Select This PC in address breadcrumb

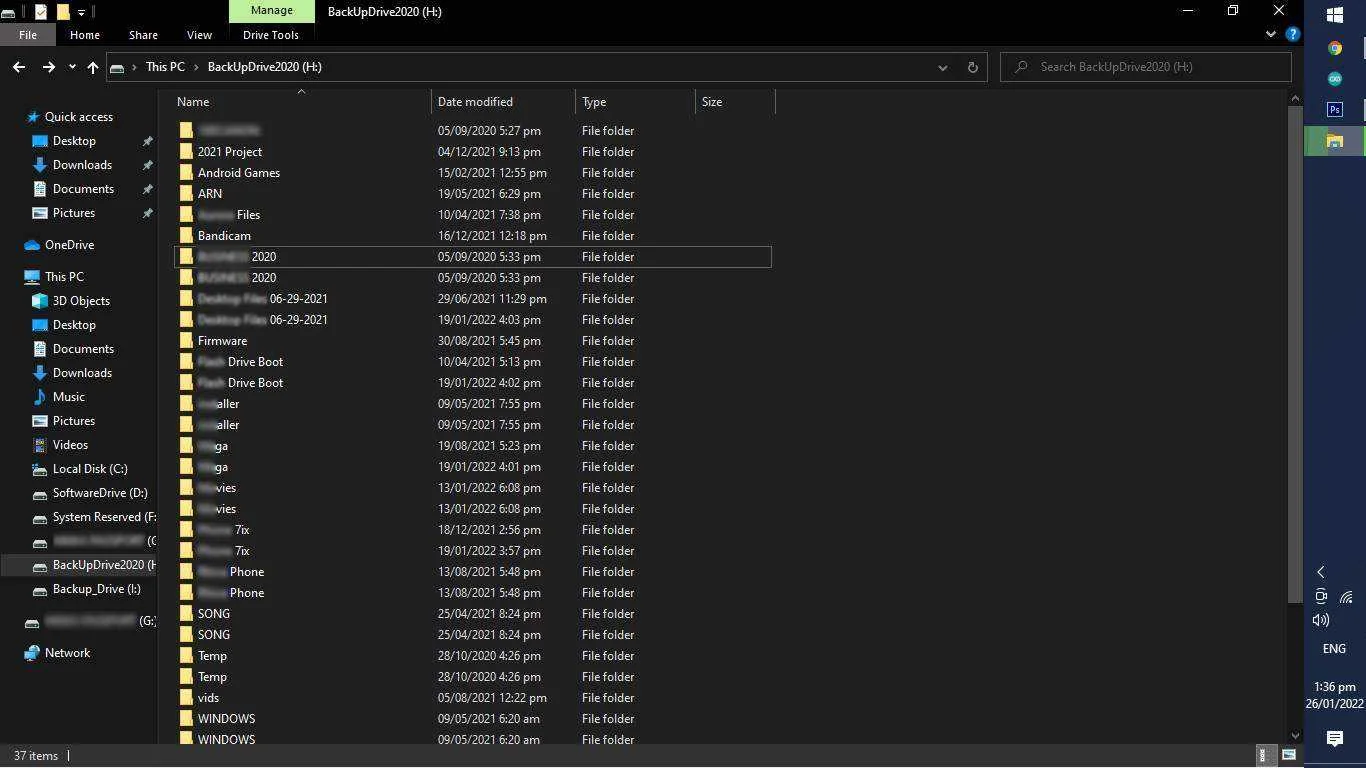pos(165,67)
